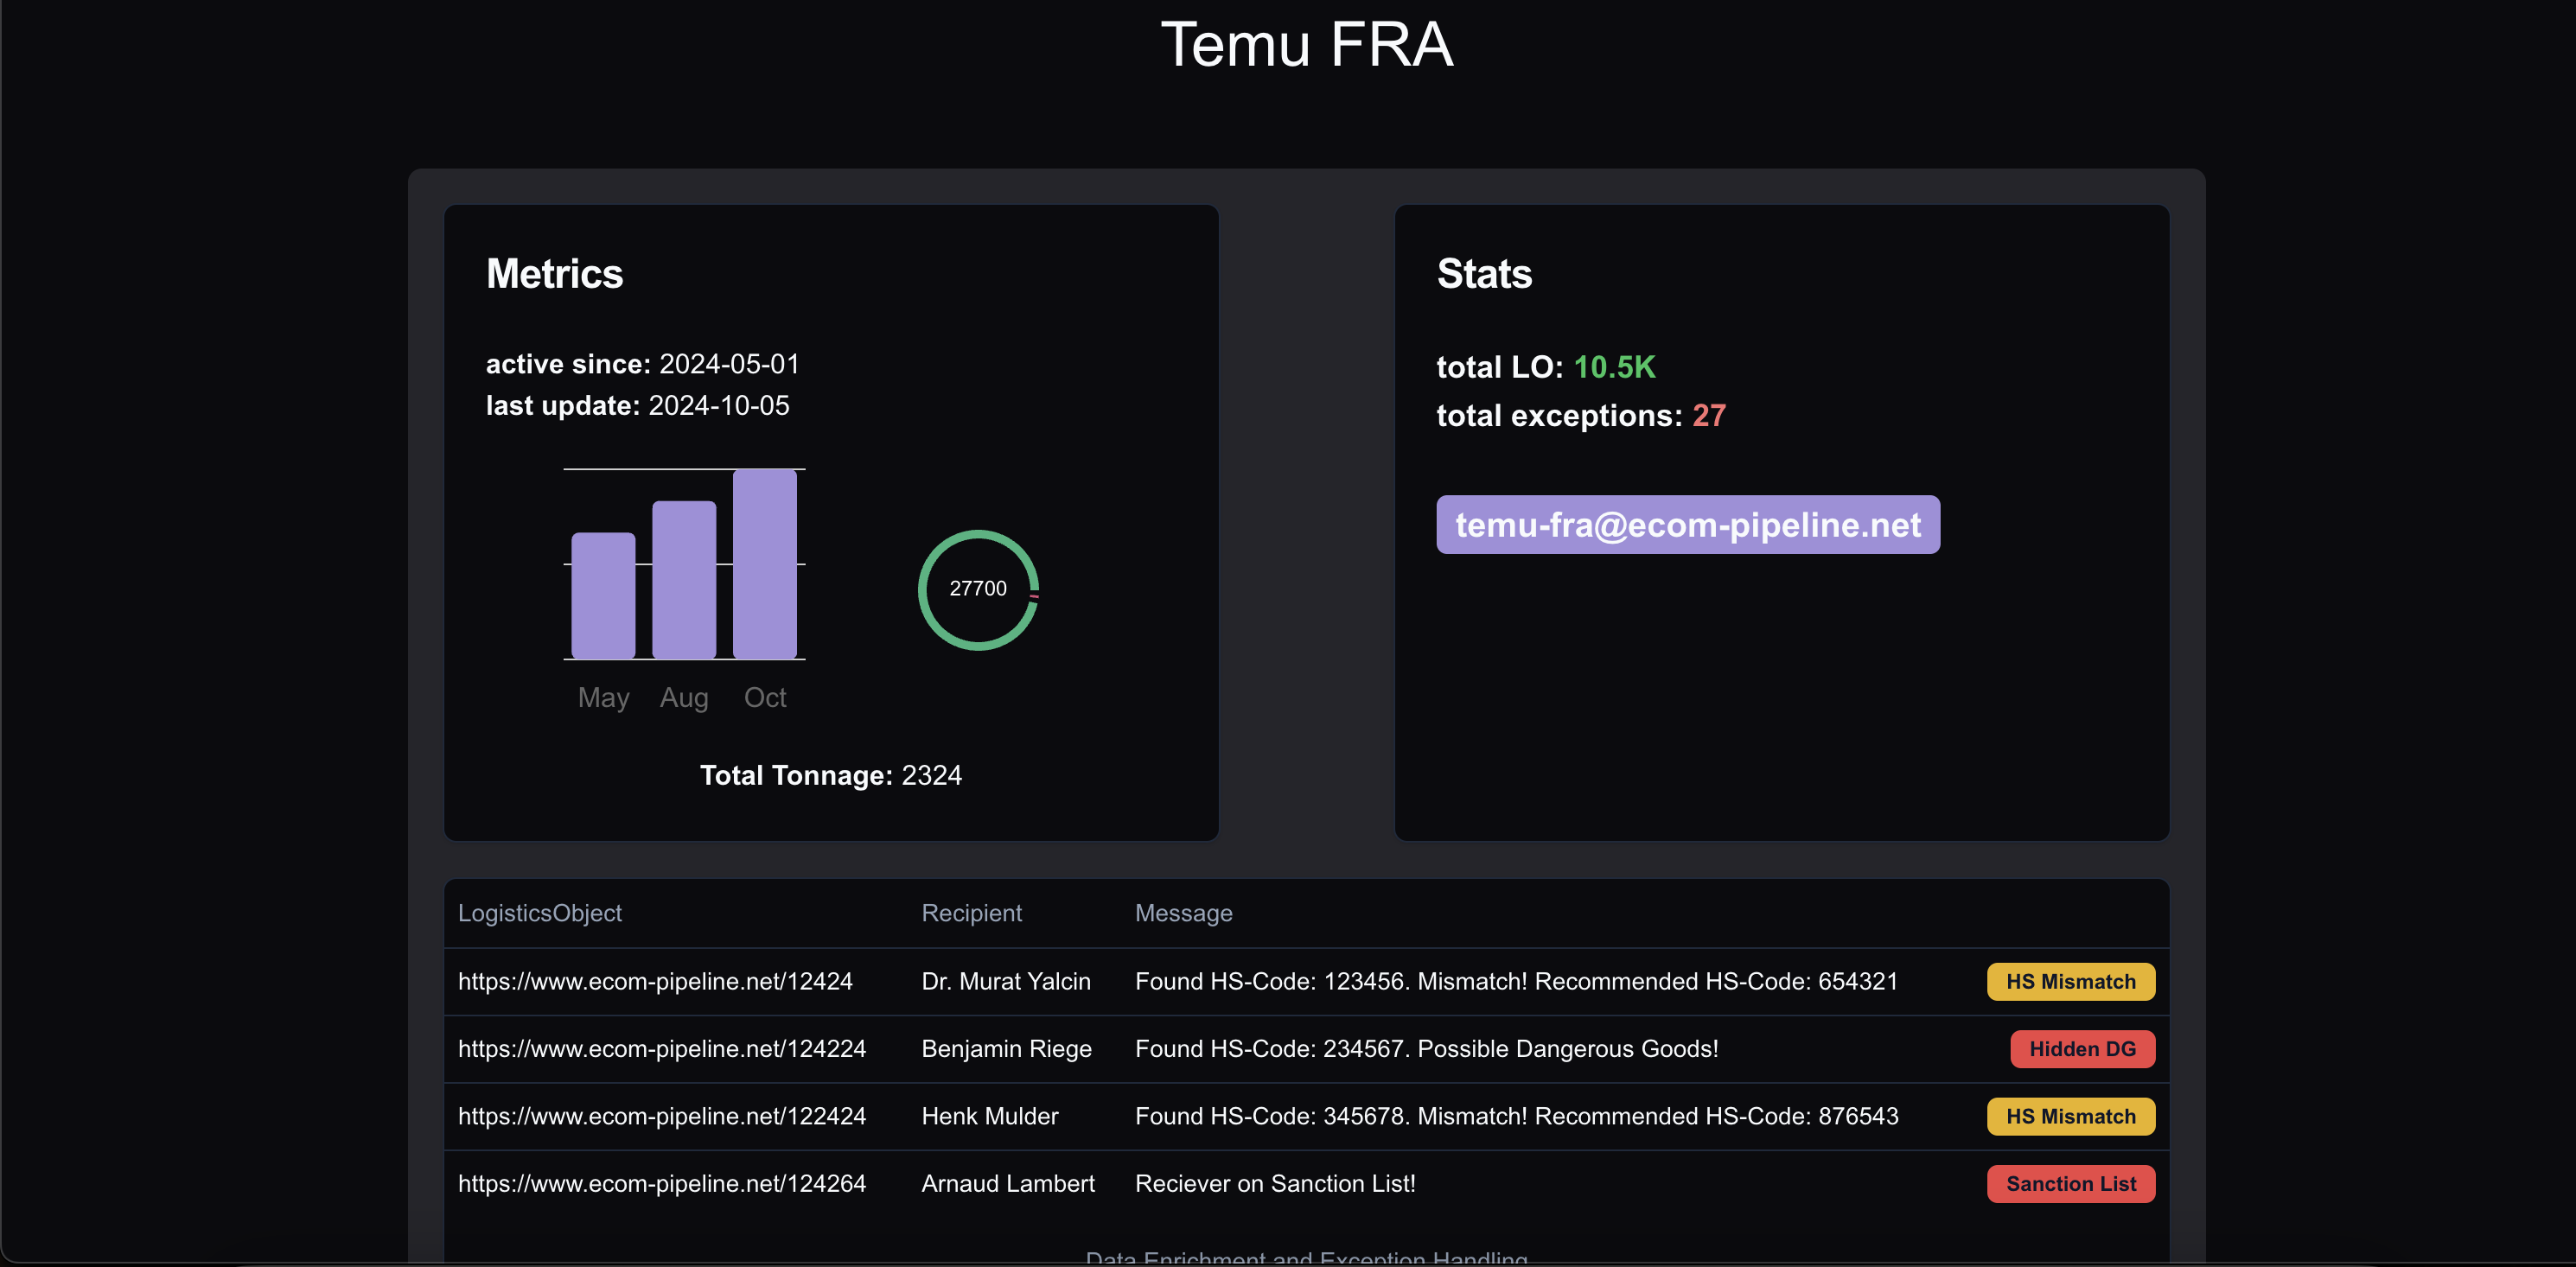Open link ecom-pipeline.net/124224
Screen dimensions: 2576x1267
[661, 1049]
